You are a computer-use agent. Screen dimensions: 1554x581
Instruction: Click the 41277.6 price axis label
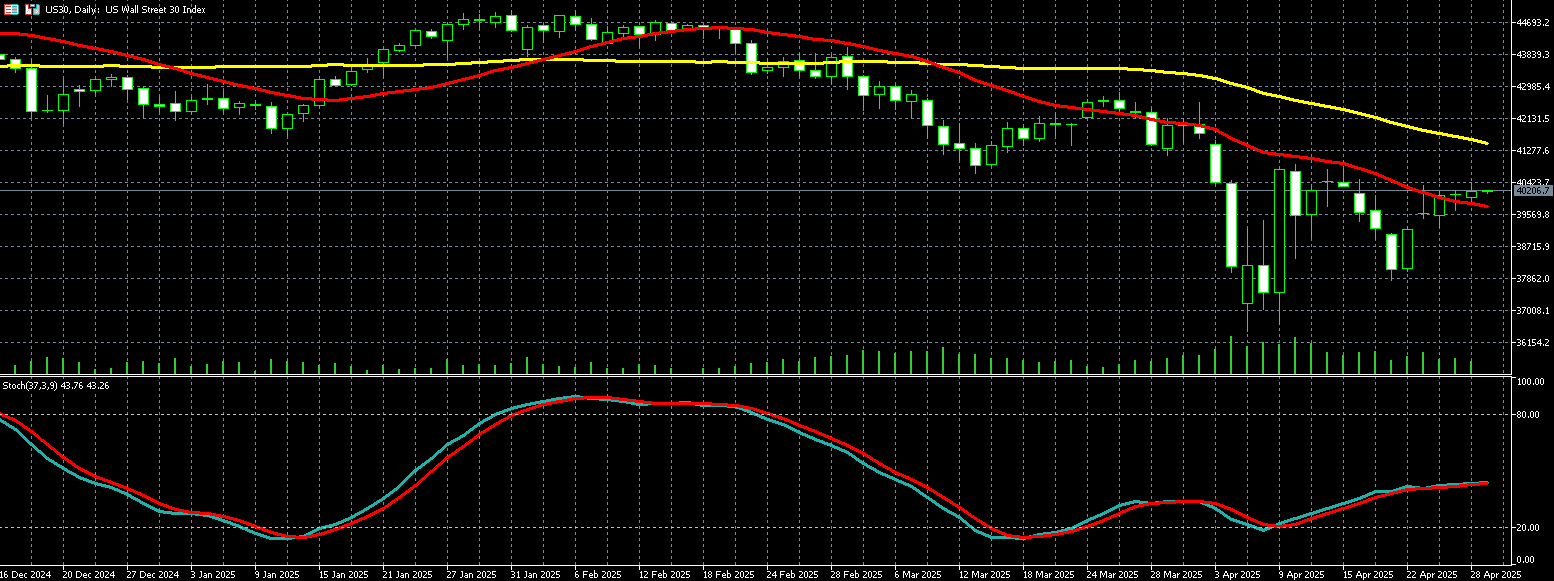click(x=1533, y=151)
